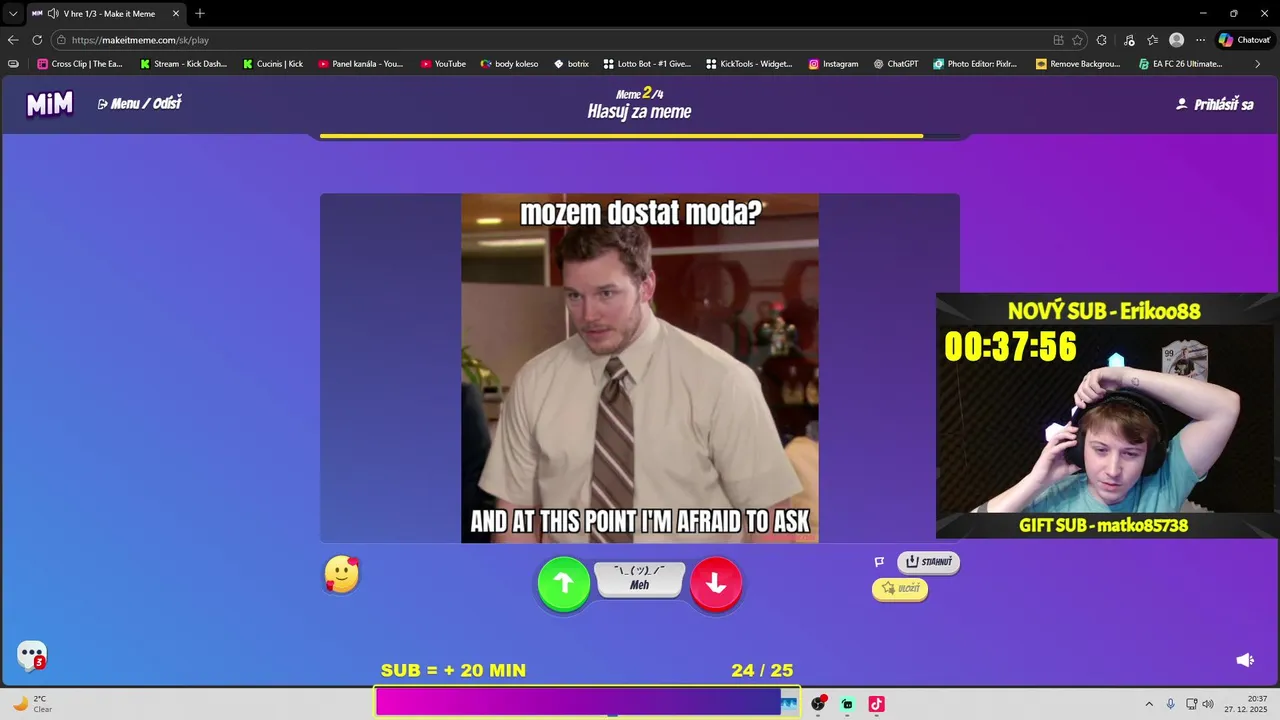
Task: Open weather widget on taskbar
Action: click(33, 704)
